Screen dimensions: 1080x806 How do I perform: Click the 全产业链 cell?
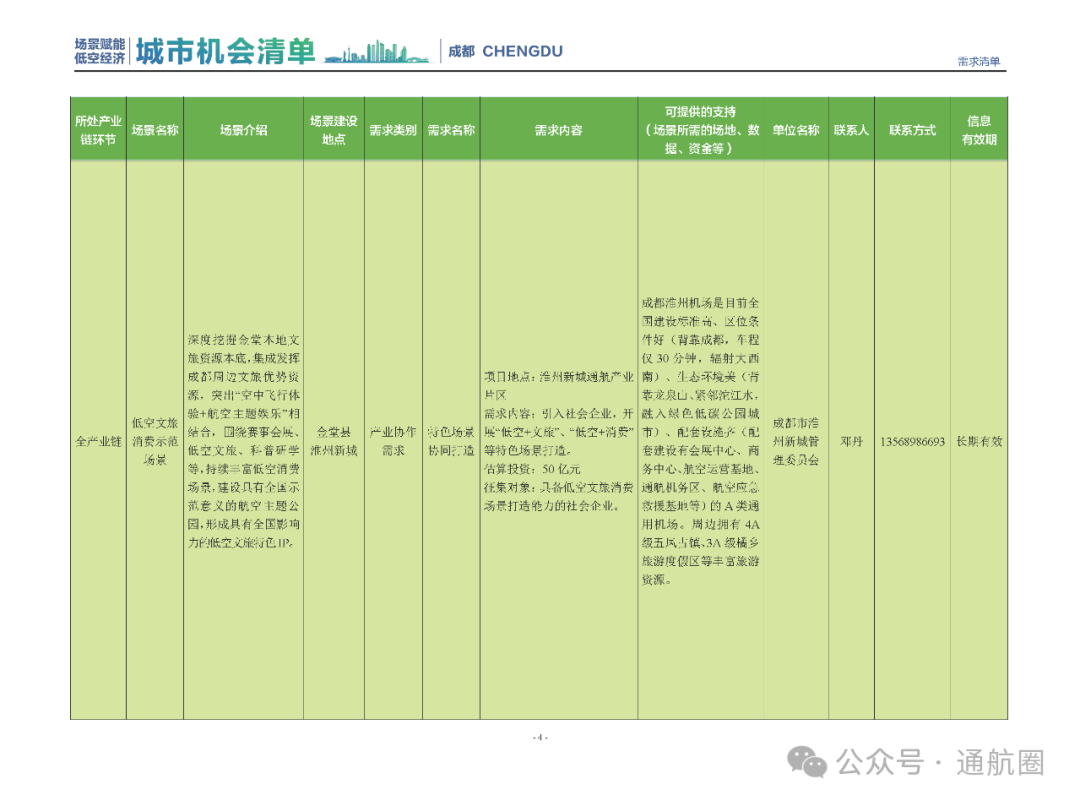coord(98,442)
